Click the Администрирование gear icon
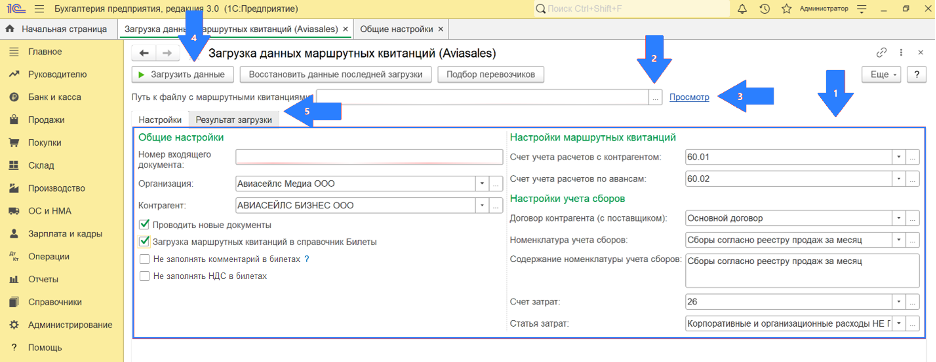 pos(14,325)
